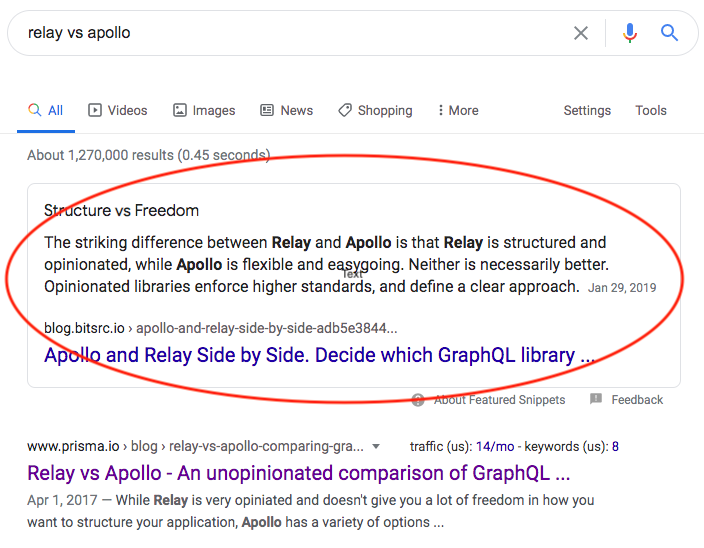This screenshot has height=548, width=704.
Task: Open 'Apollo and Relay Side by Side' link
Action: (319, 355)
